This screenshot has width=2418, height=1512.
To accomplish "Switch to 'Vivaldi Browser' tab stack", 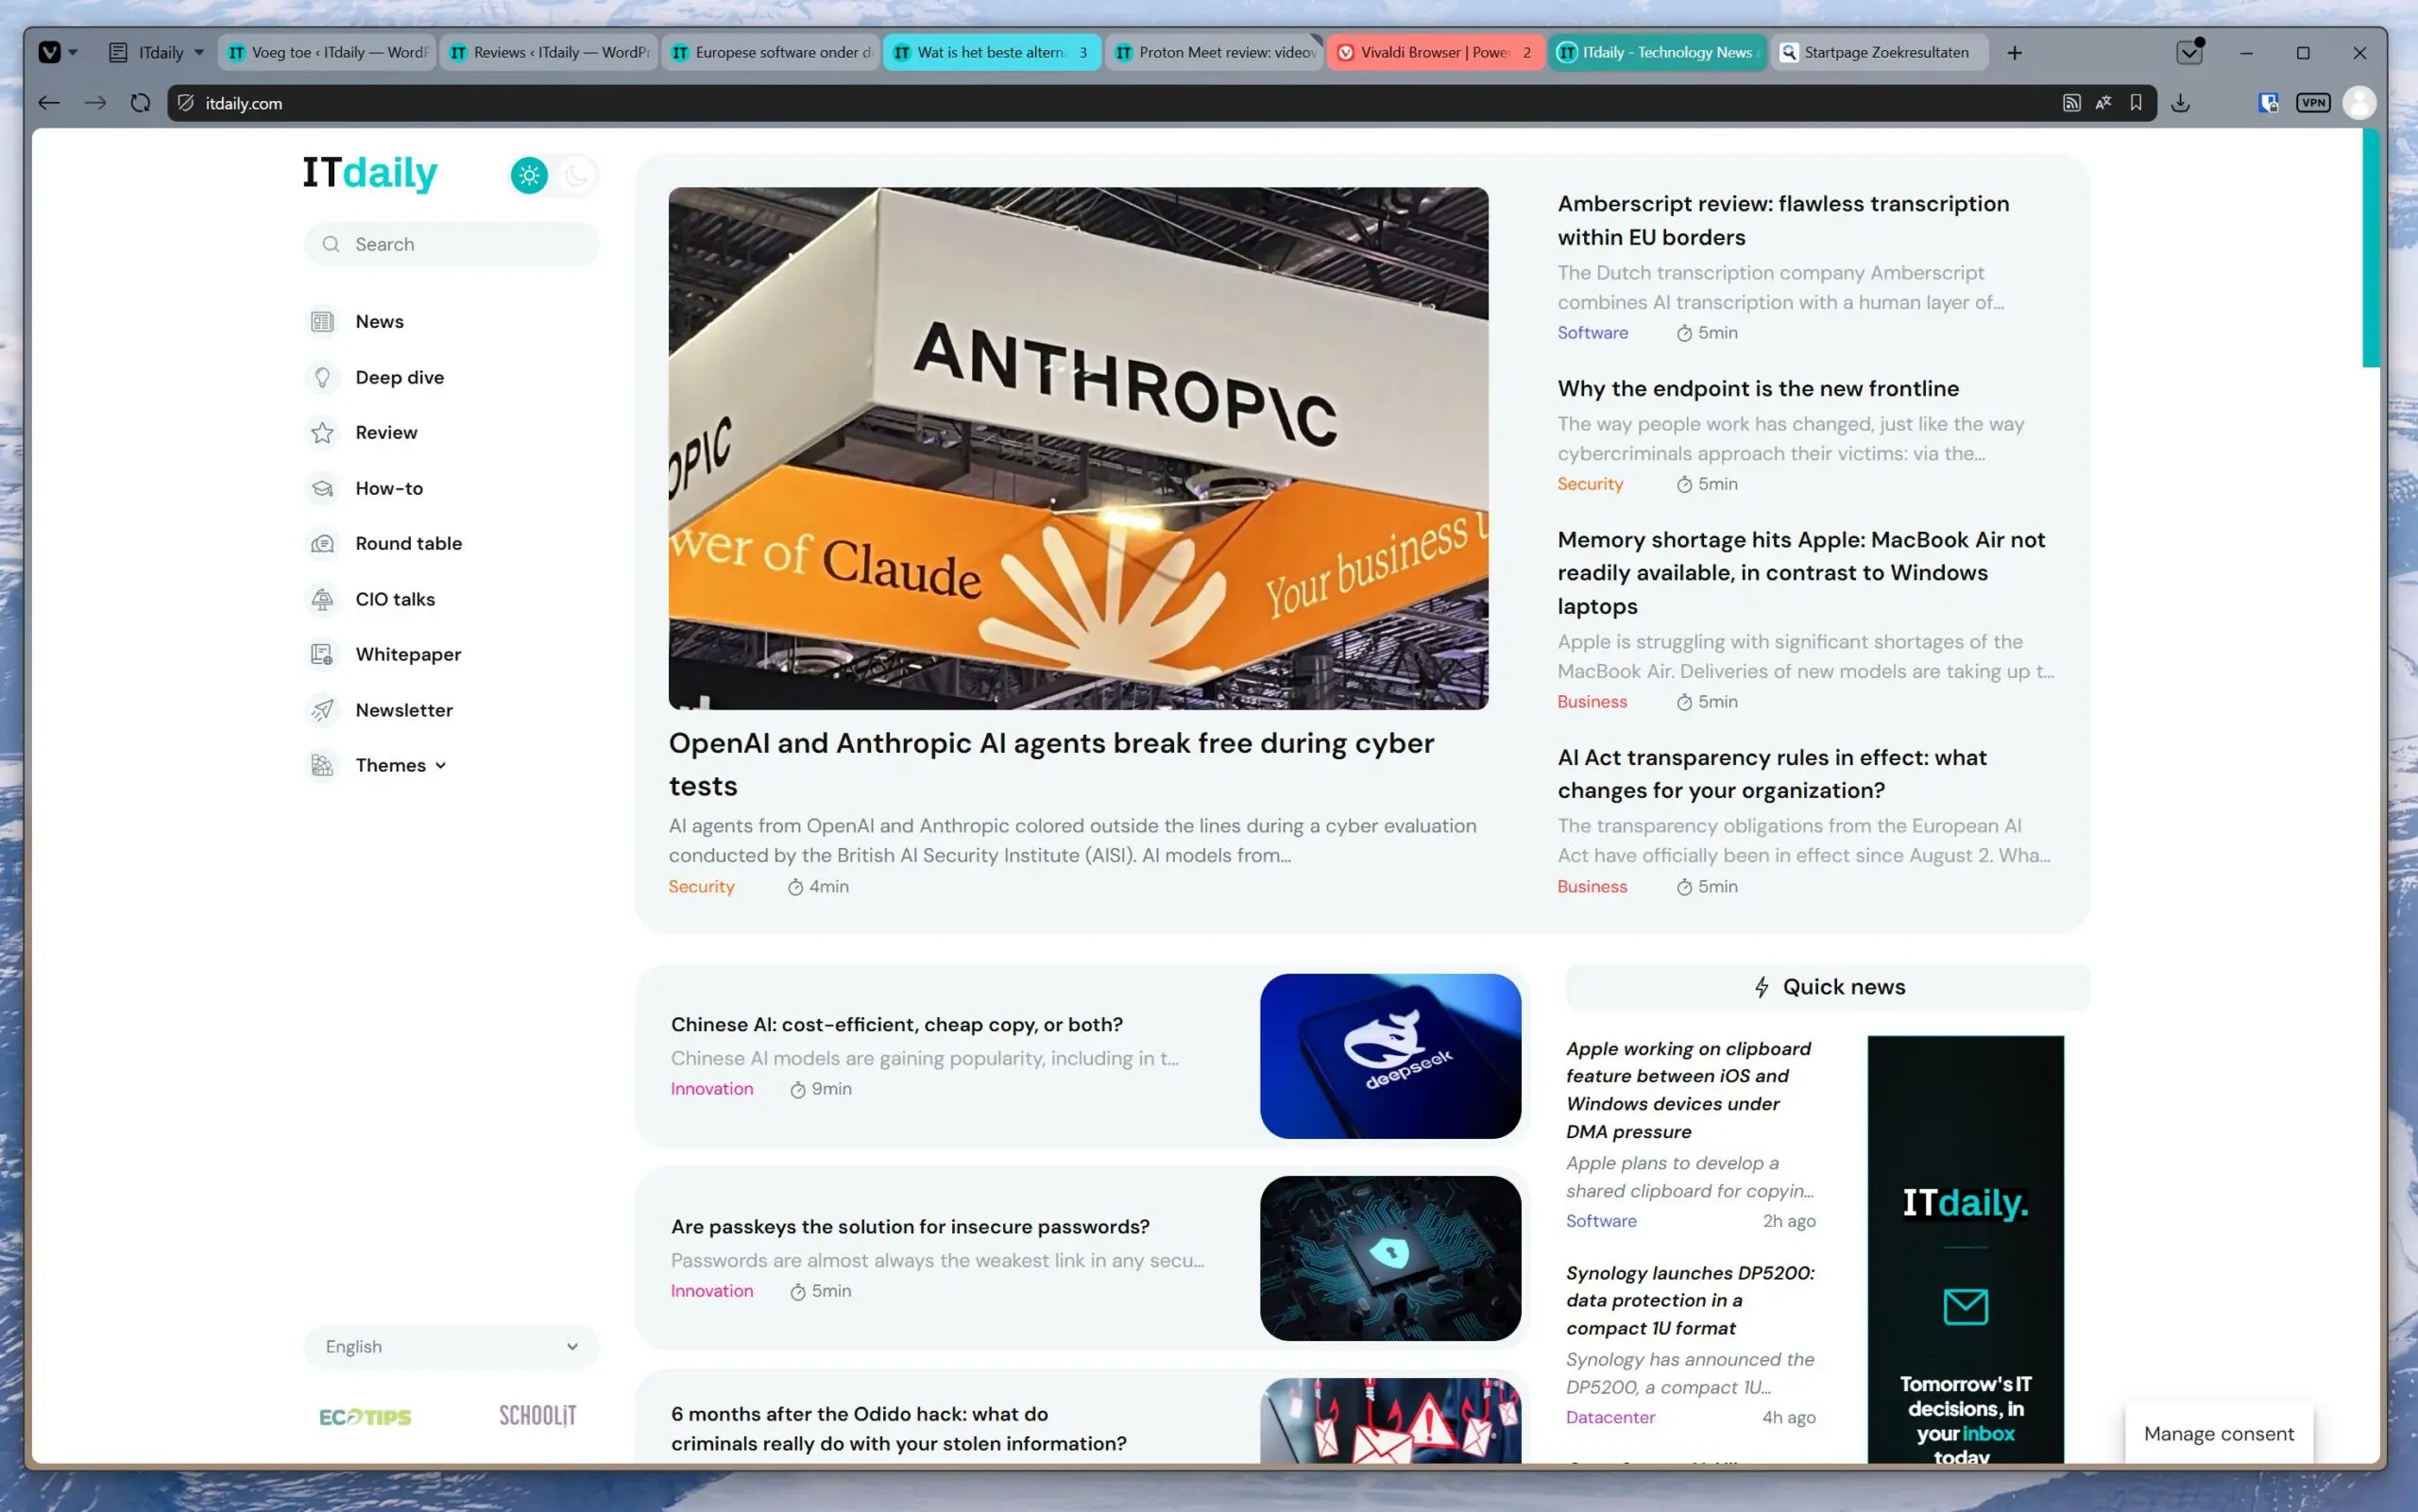I will [1437, 52].
